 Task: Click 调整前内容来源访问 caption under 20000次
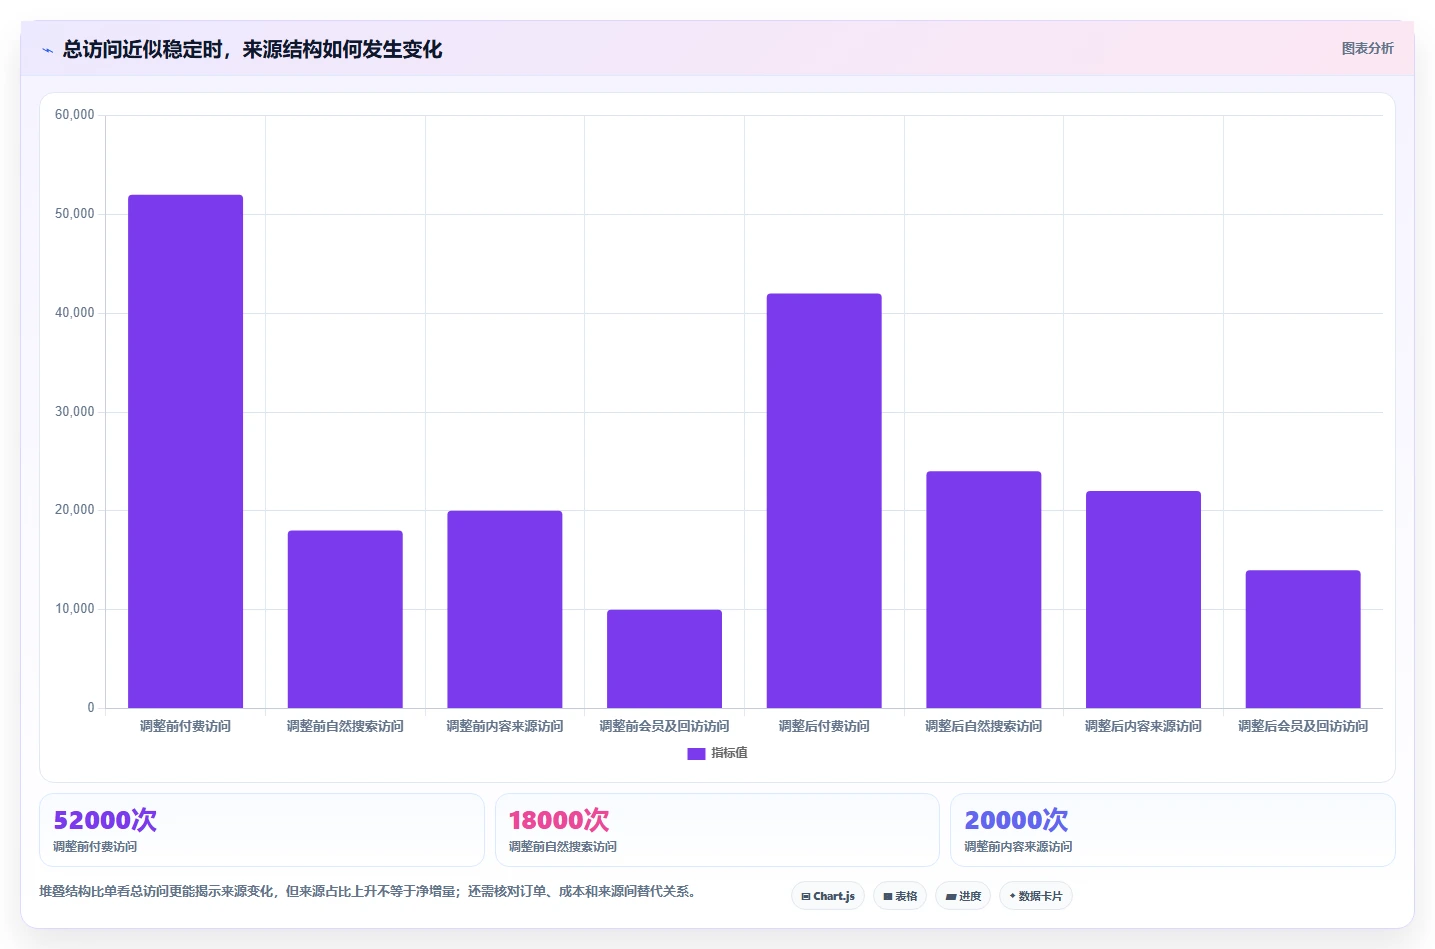click(1018, 846)
